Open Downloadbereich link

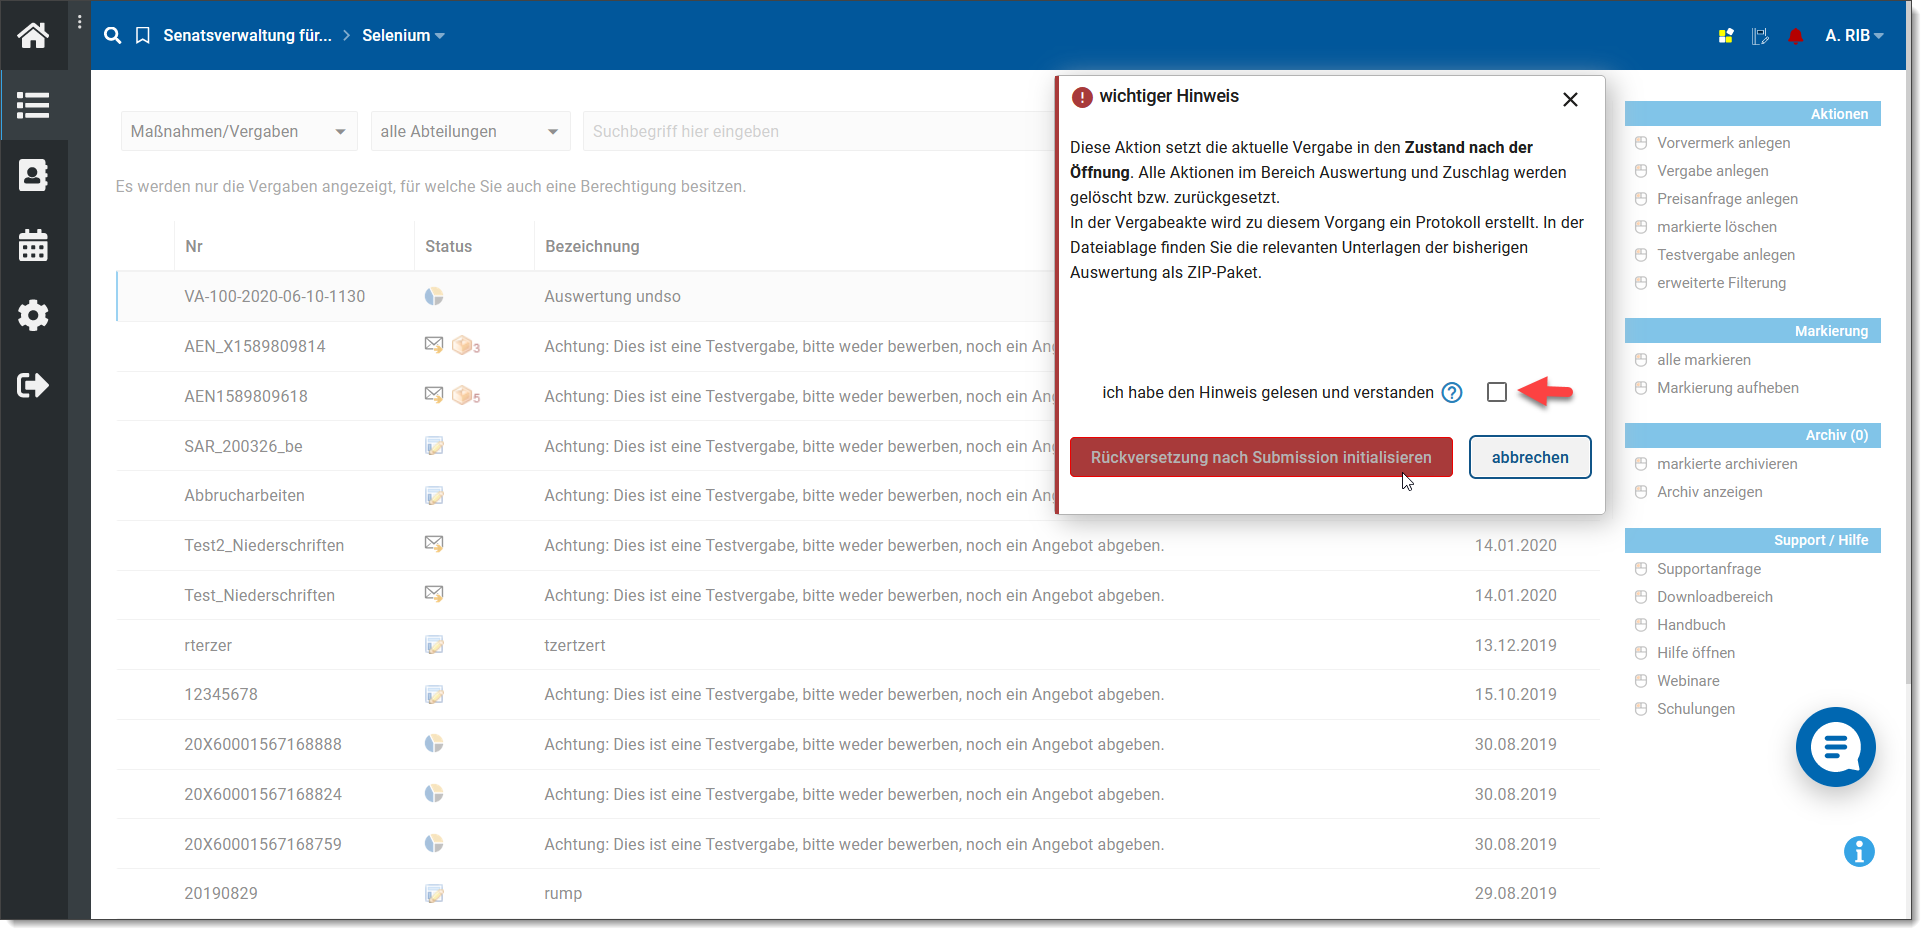click(1714, 597)
